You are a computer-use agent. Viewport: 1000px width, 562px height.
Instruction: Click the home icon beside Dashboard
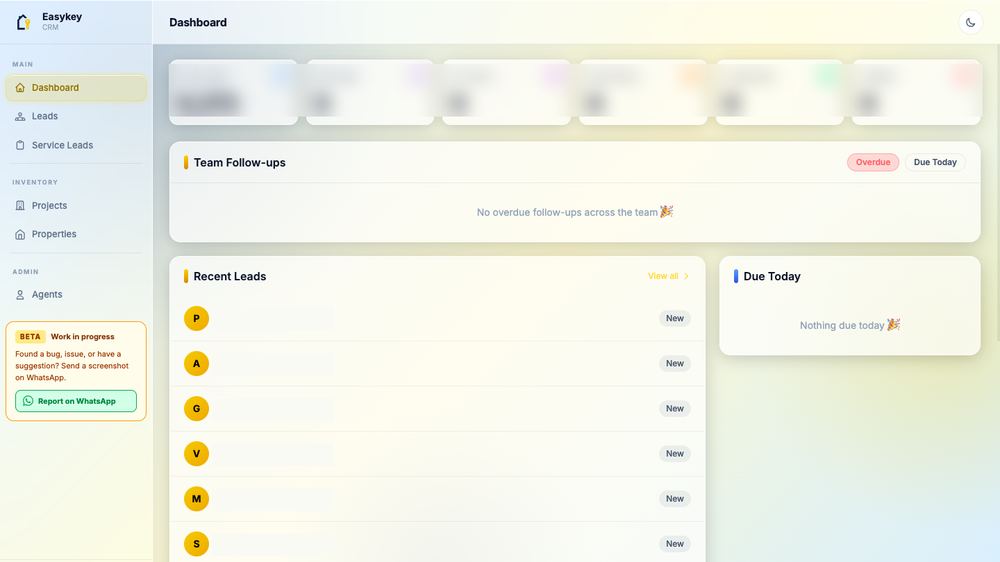click(x=20, y=87)
